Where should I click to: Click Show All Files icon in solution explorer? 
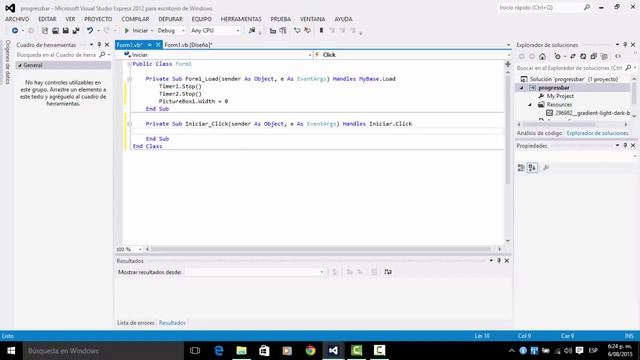604,56
